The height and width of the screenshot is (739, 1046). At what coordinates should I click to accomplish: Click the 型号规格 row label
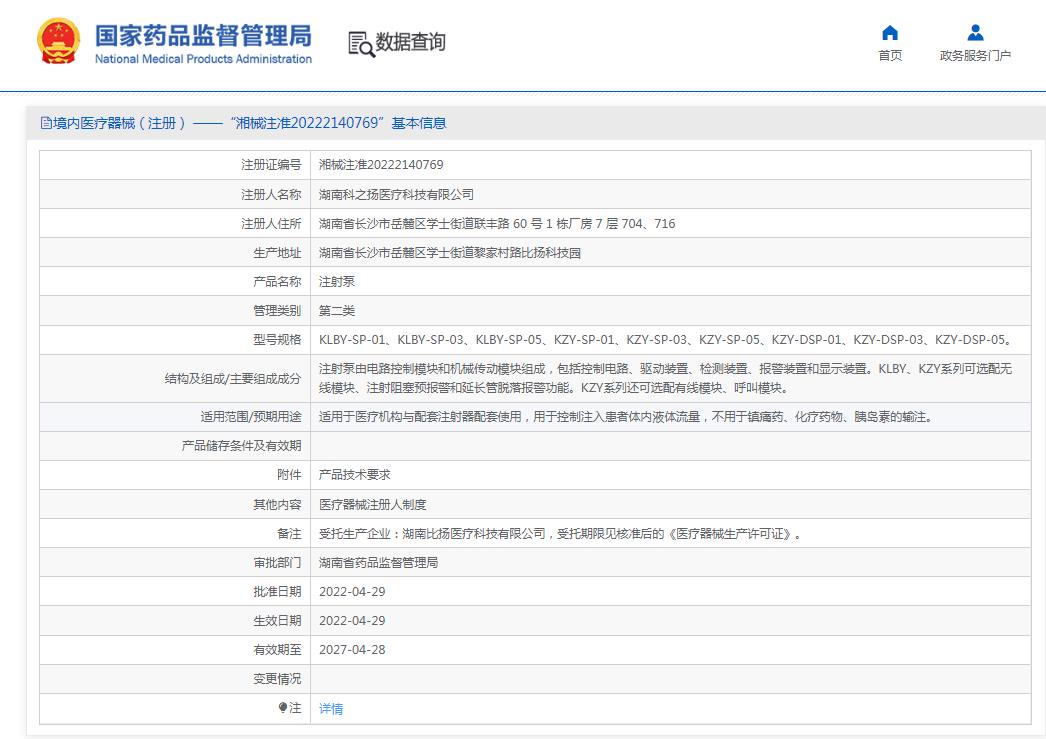coord(277,339)
